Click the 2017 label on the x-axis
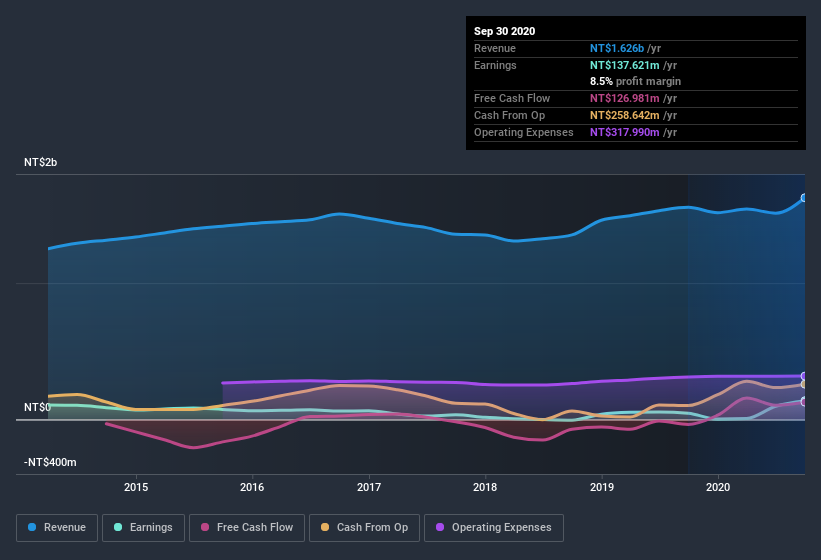 coord(369,487)
